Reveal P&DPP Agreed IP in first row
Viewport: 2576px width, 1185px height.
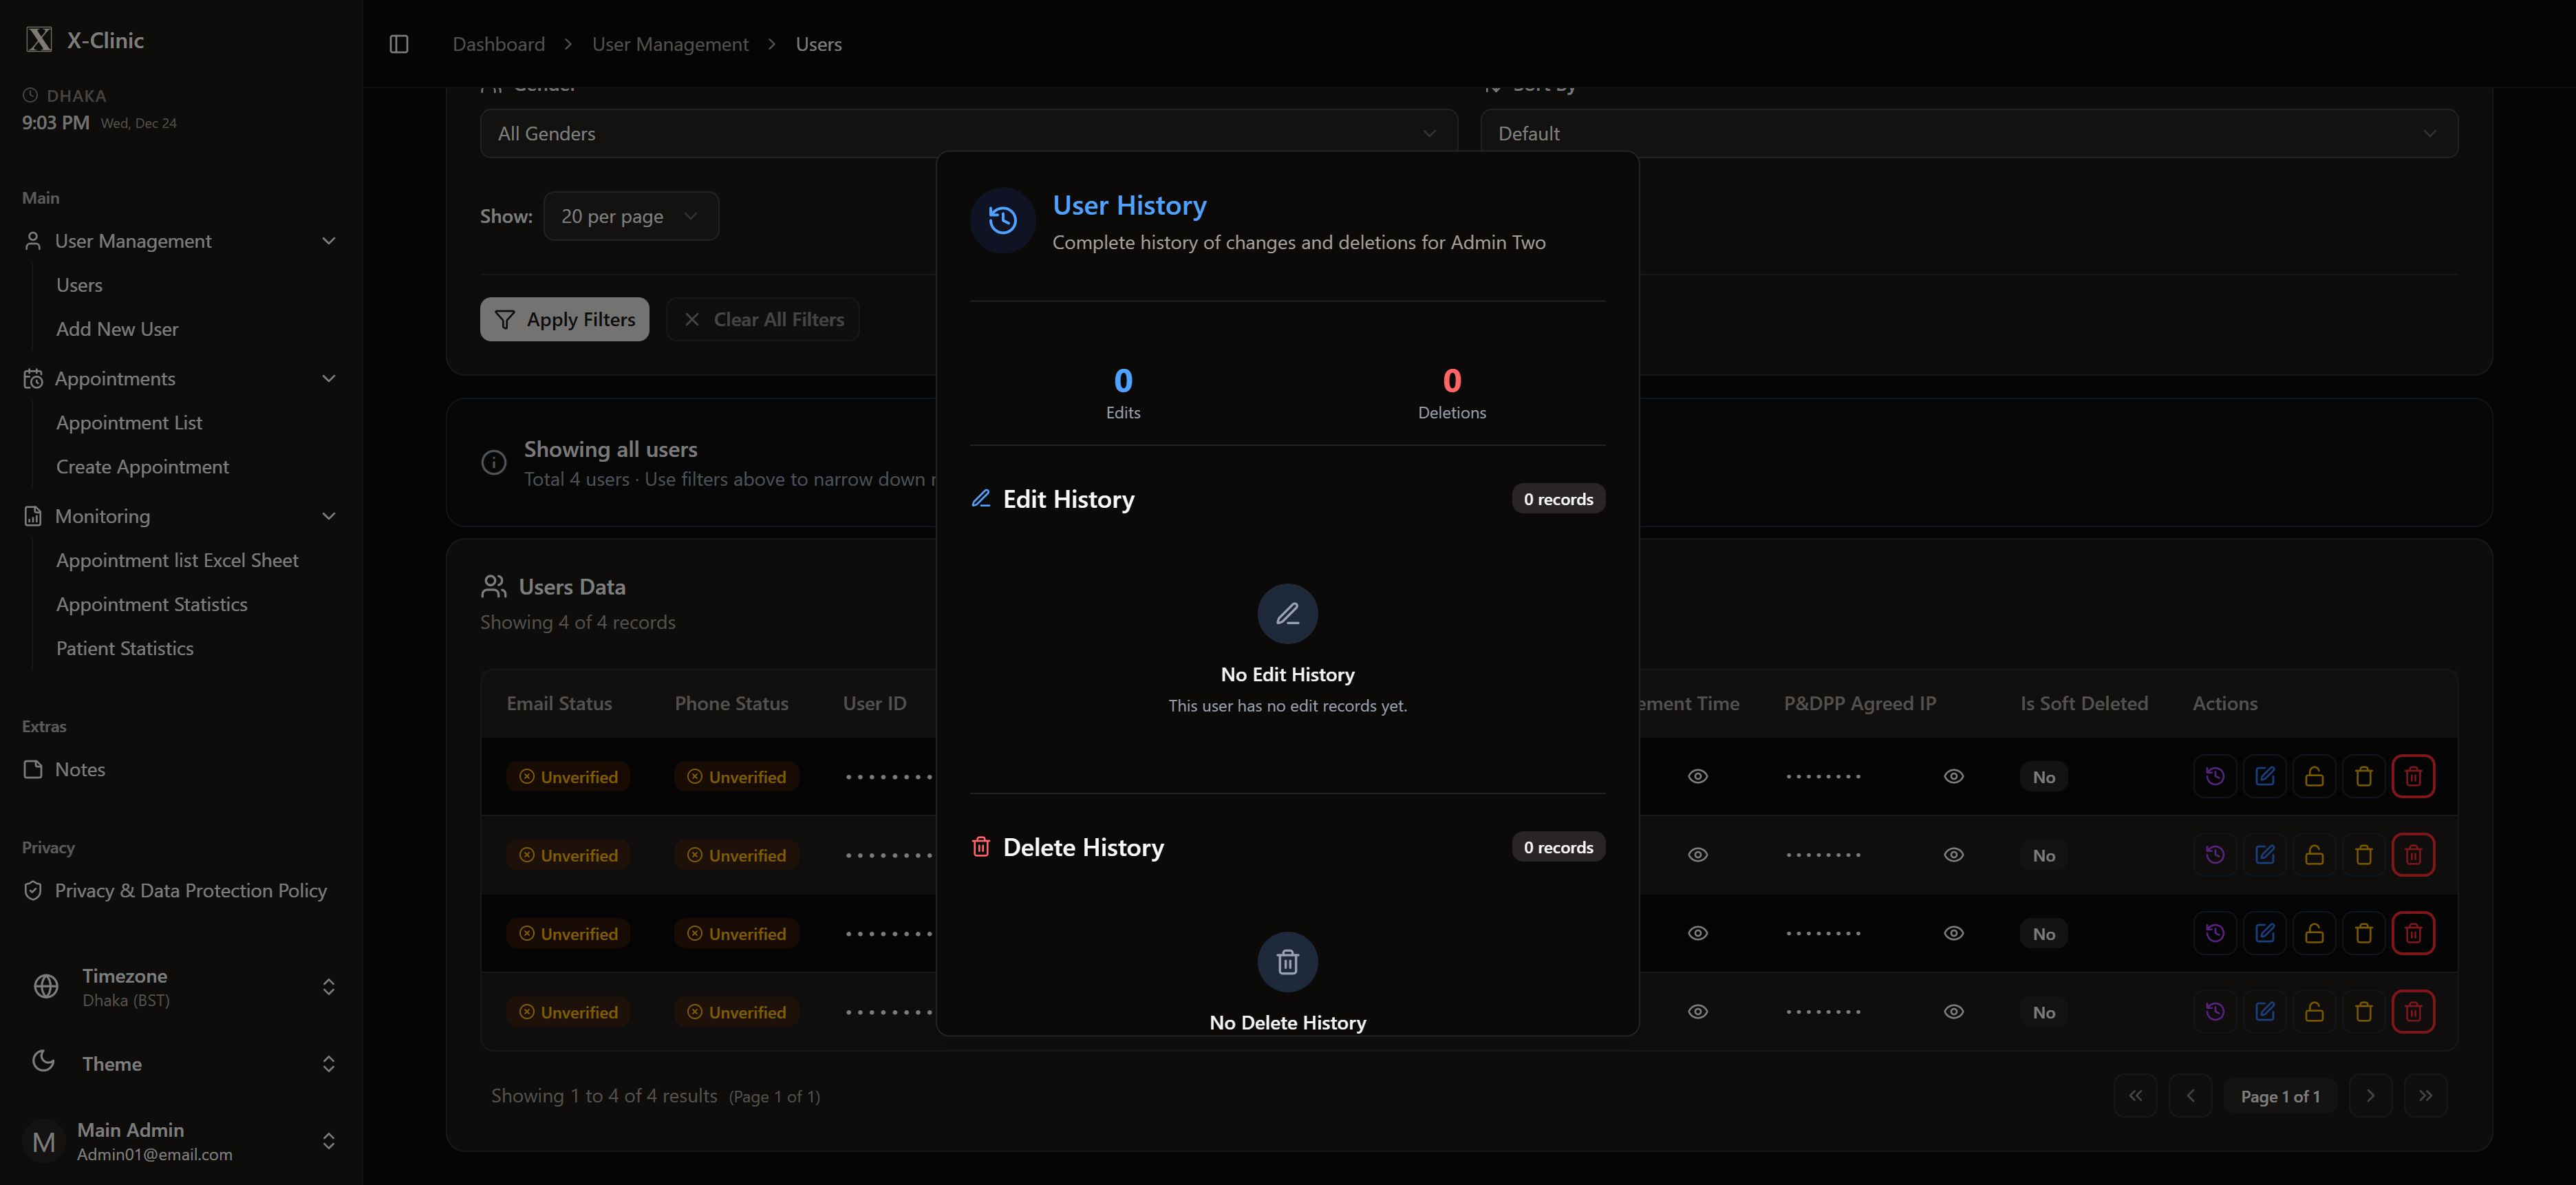[x=1953, y=776]
